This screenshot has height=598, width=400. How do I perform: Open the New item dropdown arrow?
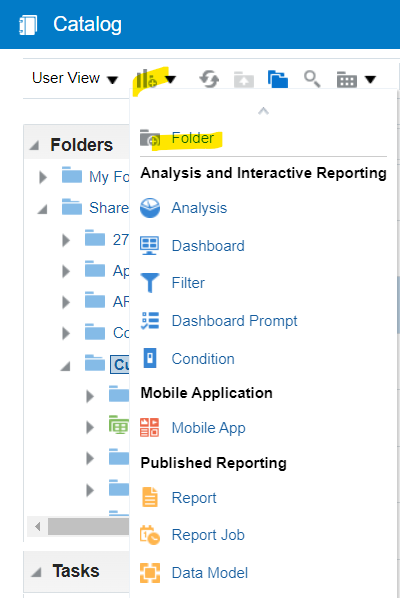click(170, 79)
